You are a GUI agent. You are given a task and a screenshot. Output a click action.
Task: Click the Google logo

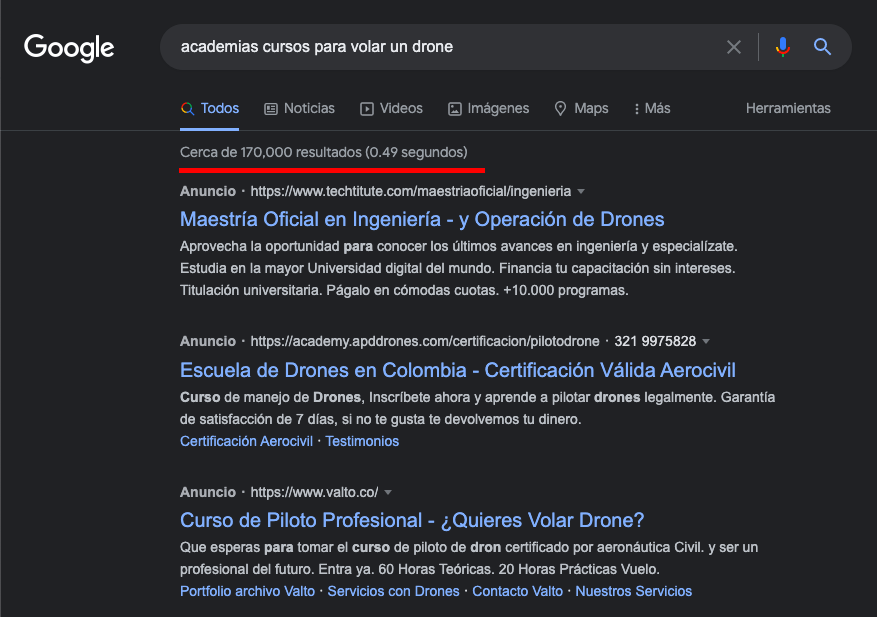point(69,48)
